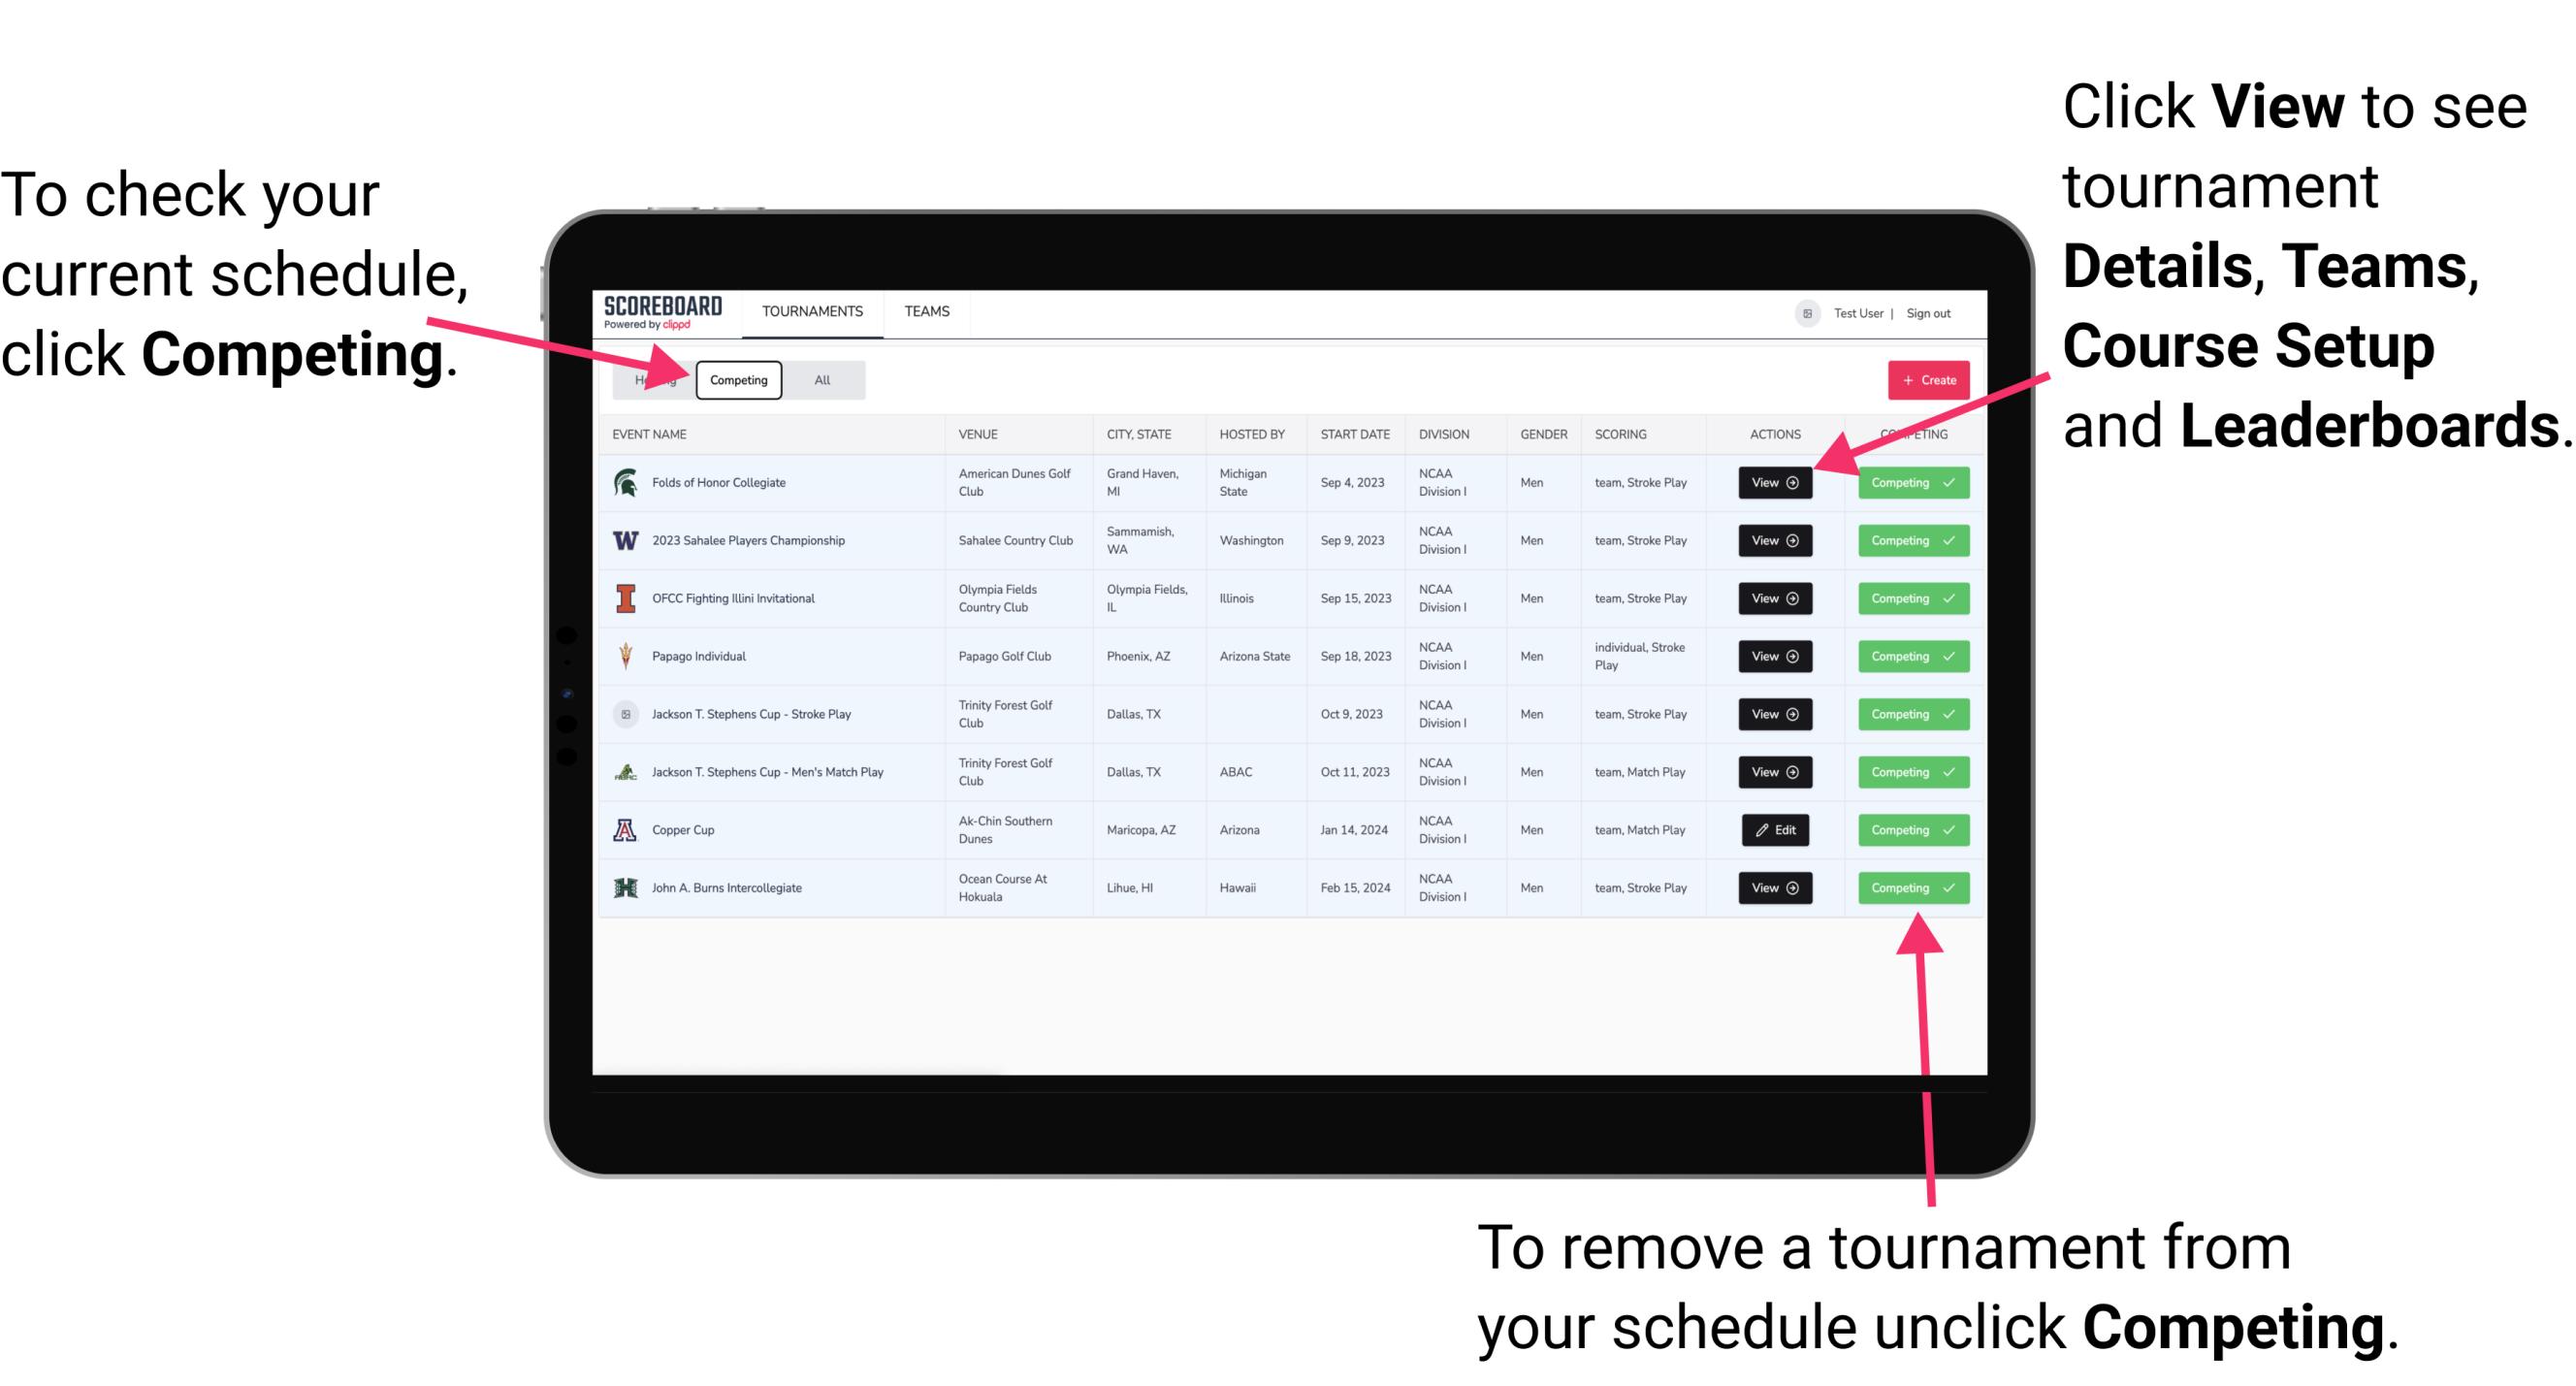Click the Home tab button
2576x1386 pixels.
coord(654,379)
